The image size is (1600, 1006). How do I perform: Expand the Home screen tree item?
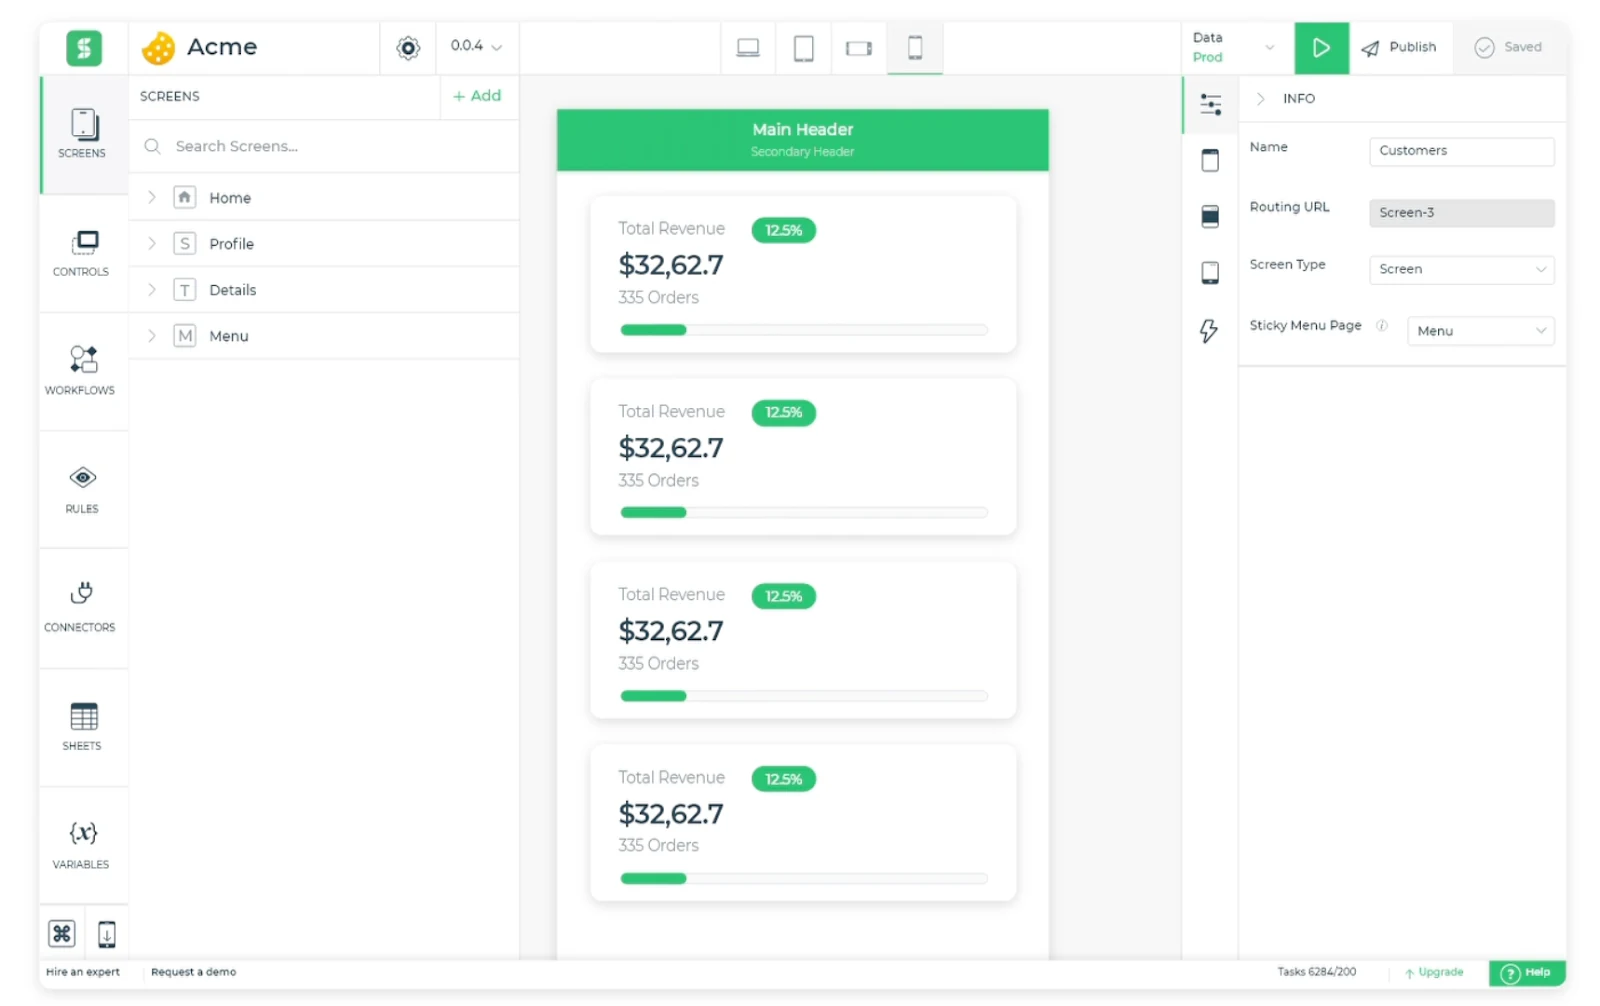click(152, 197)
